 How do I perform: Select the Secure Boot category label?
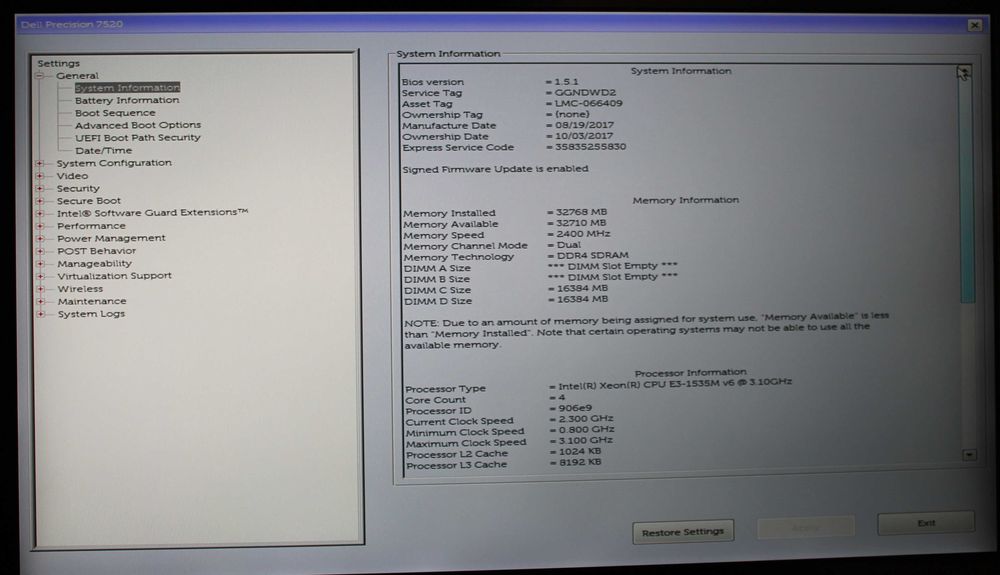[89, 201]
